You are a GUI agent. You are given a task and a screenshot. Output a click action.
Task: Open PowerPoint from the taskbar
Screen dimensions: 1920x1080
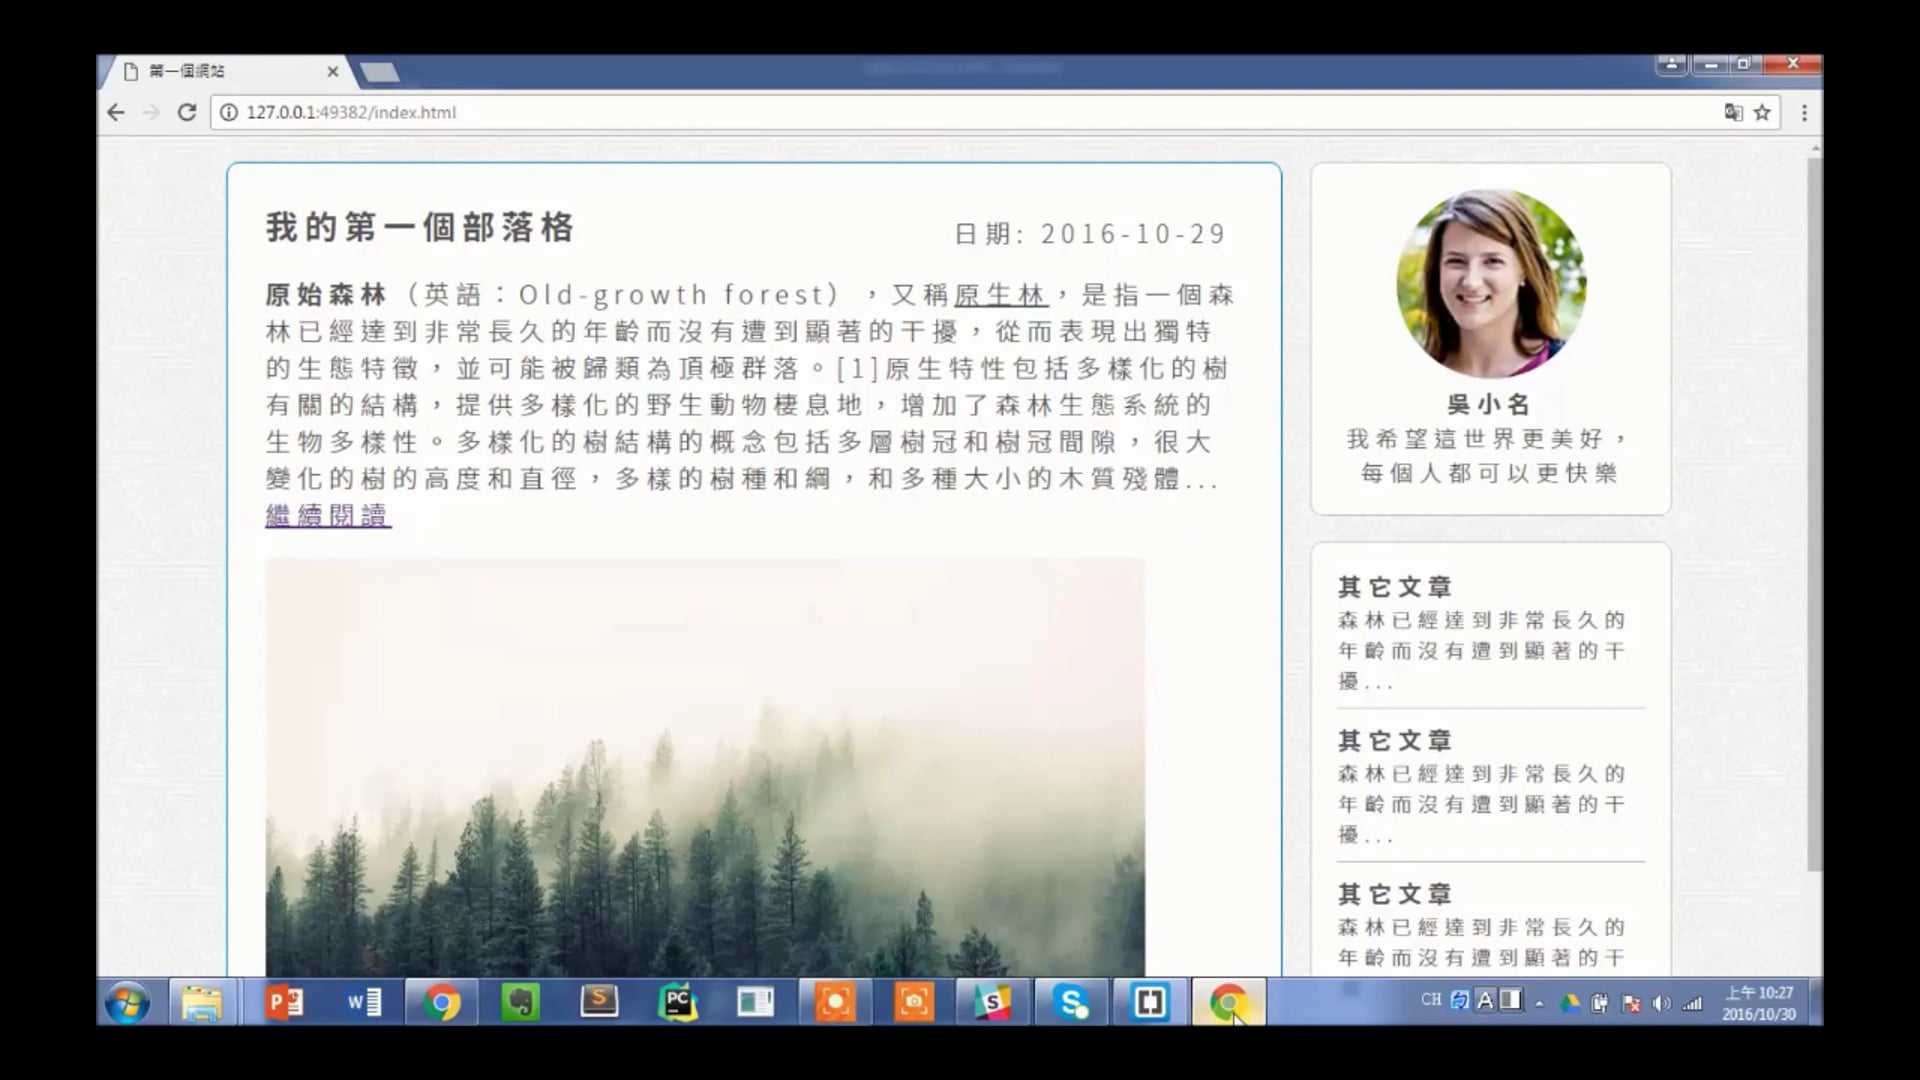pyautogui.click(x=284, y=1002)
